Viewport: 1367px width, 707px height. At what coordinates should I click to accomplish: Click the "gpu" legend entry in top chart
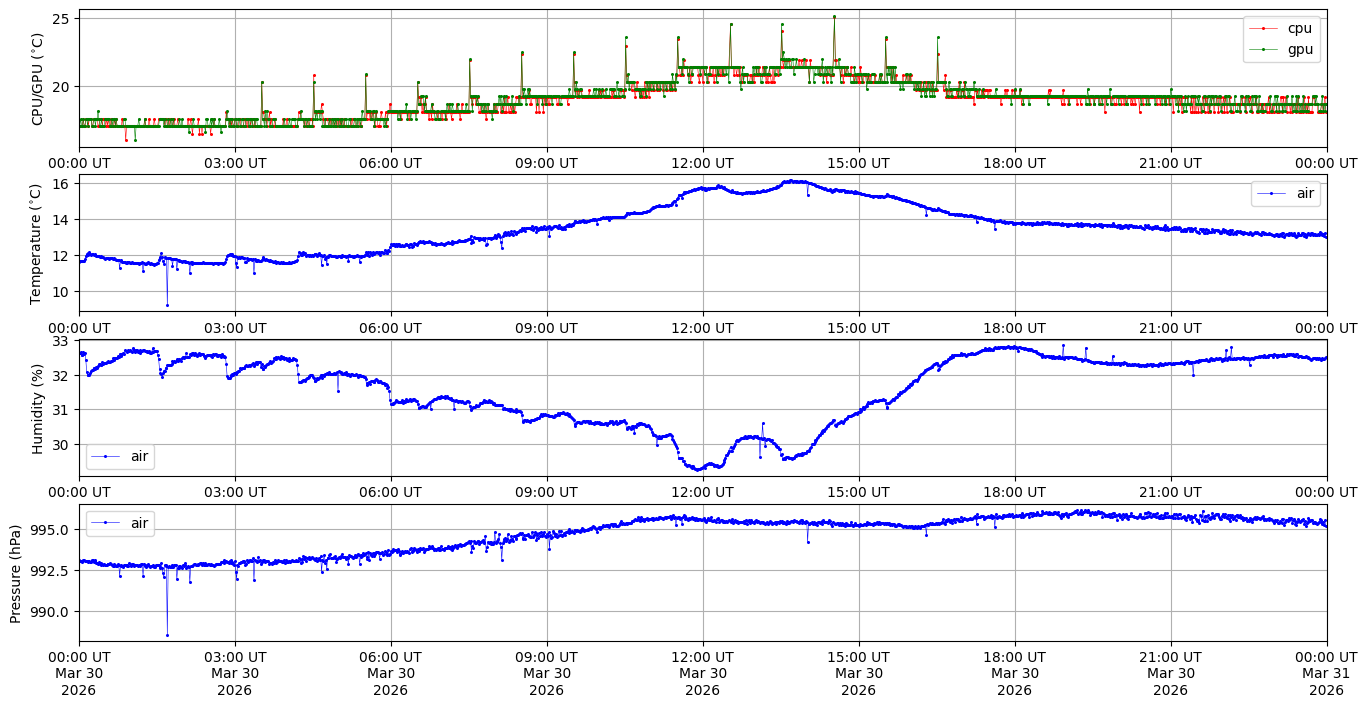coord(1300,49)
